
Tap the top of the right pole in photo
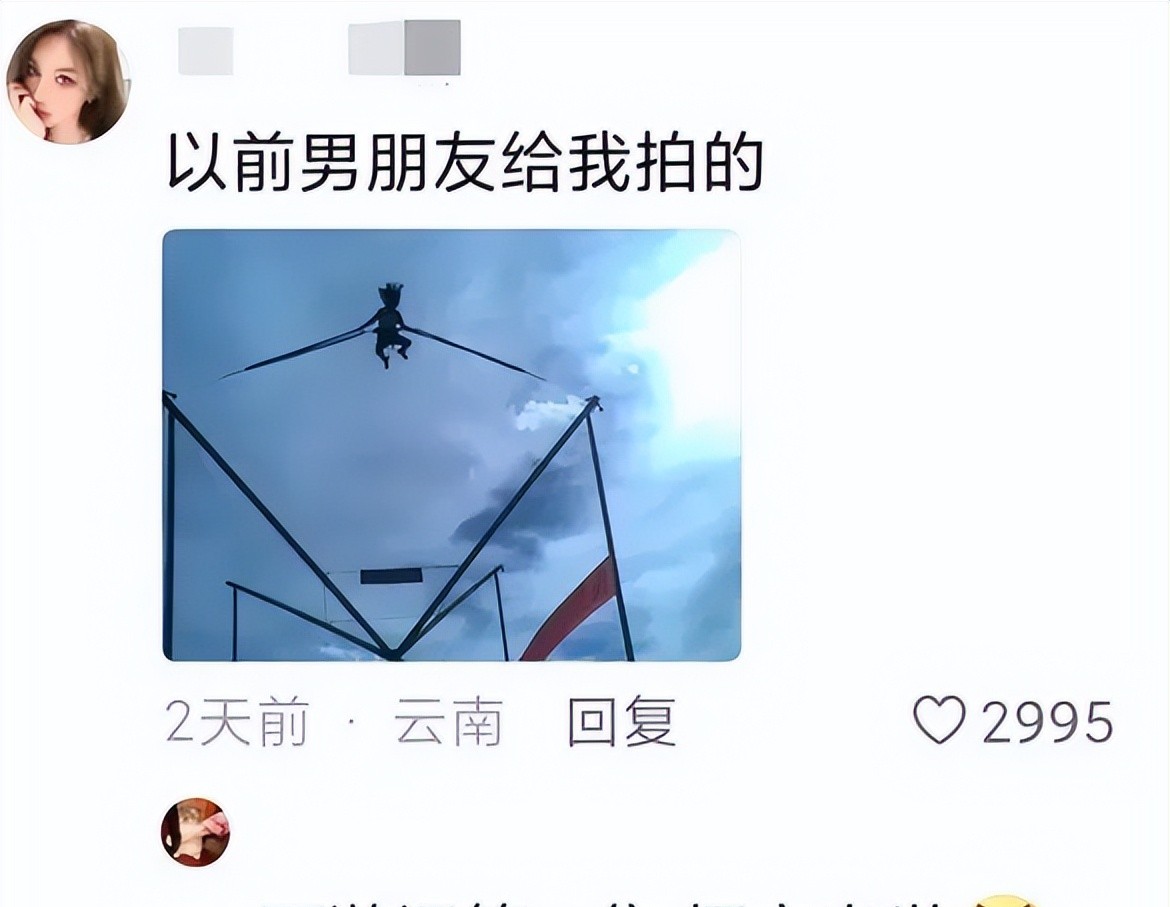[593, 404]
